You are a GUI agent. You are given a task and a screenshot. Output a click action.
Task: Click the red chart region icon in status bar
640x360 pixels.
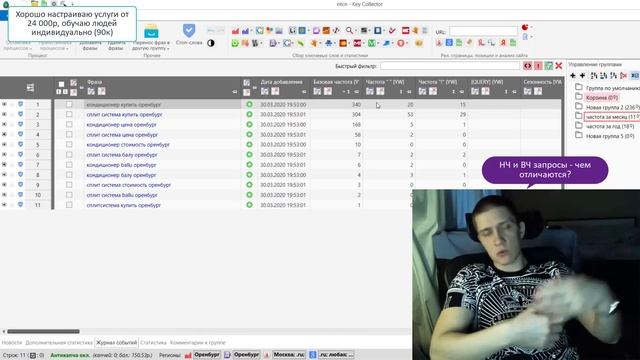click(x=188, y=355)
